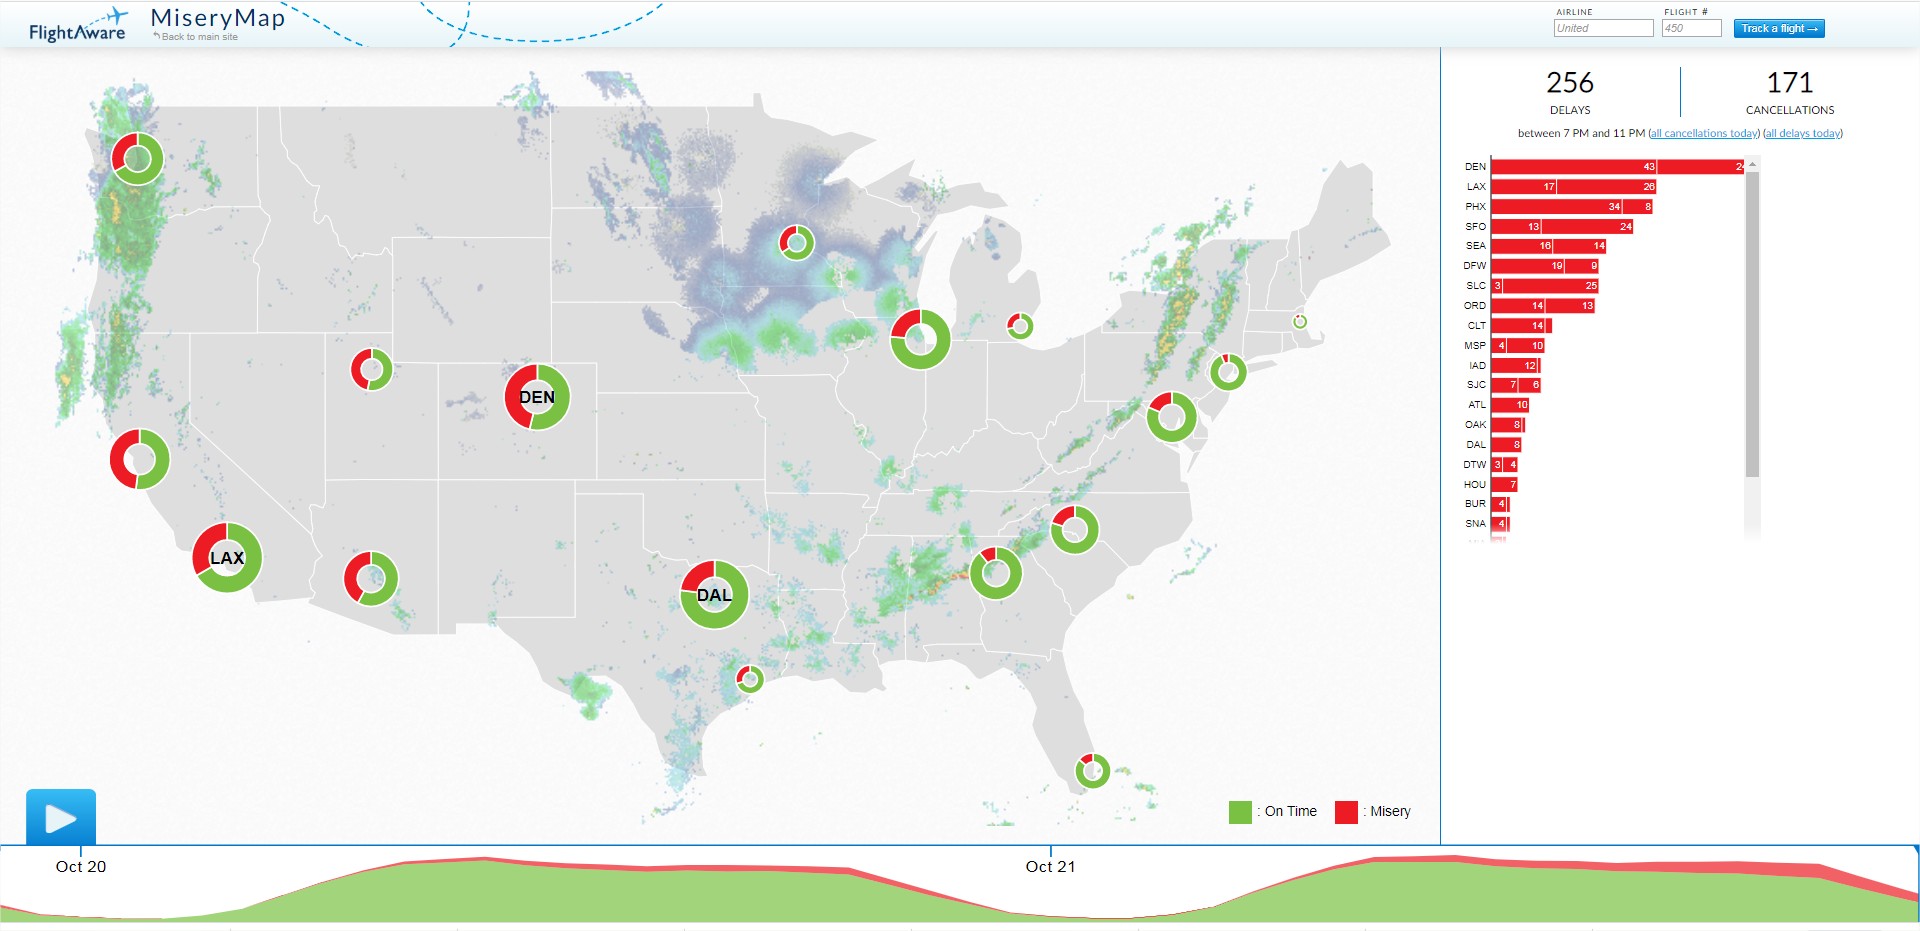
Task: Click the DFW bar in chart
Action: [1544, 266]
